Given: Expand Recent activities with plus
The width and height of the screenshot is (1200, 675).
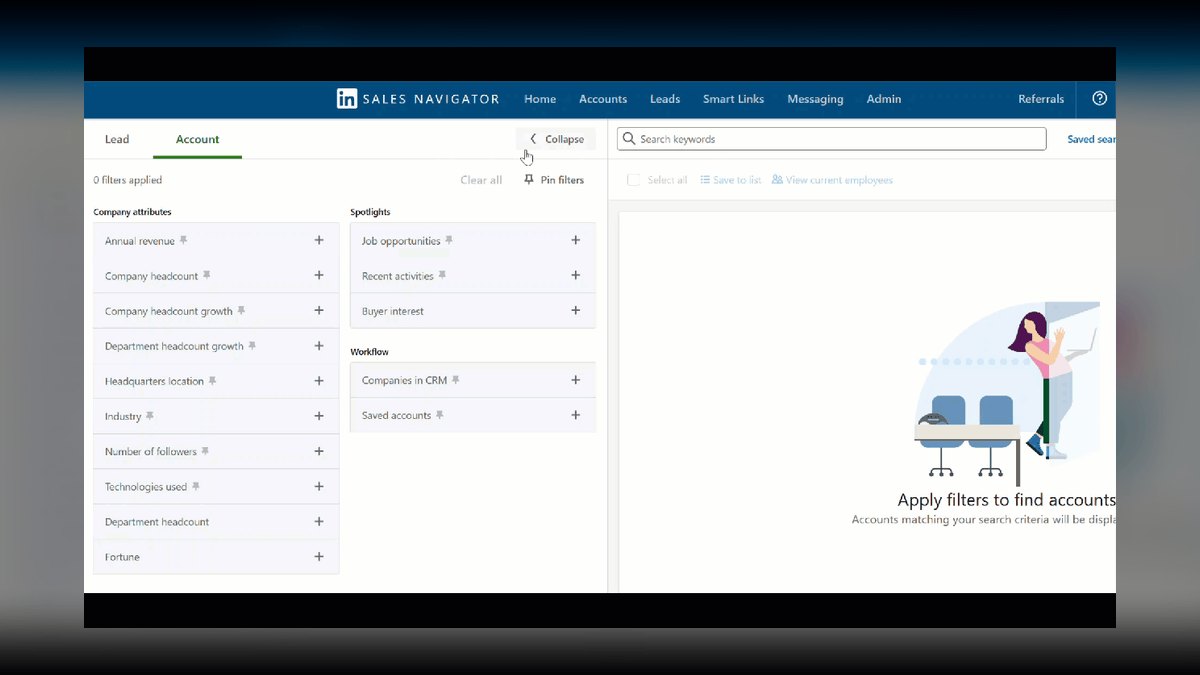Looking at the screenshot, I should [x=575, y=275].
